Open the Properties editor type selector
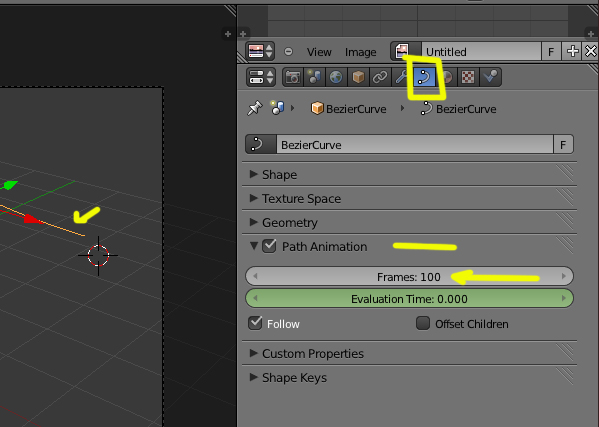The width and height of the screenshot is (599, 427). click(x=261, y=77)
